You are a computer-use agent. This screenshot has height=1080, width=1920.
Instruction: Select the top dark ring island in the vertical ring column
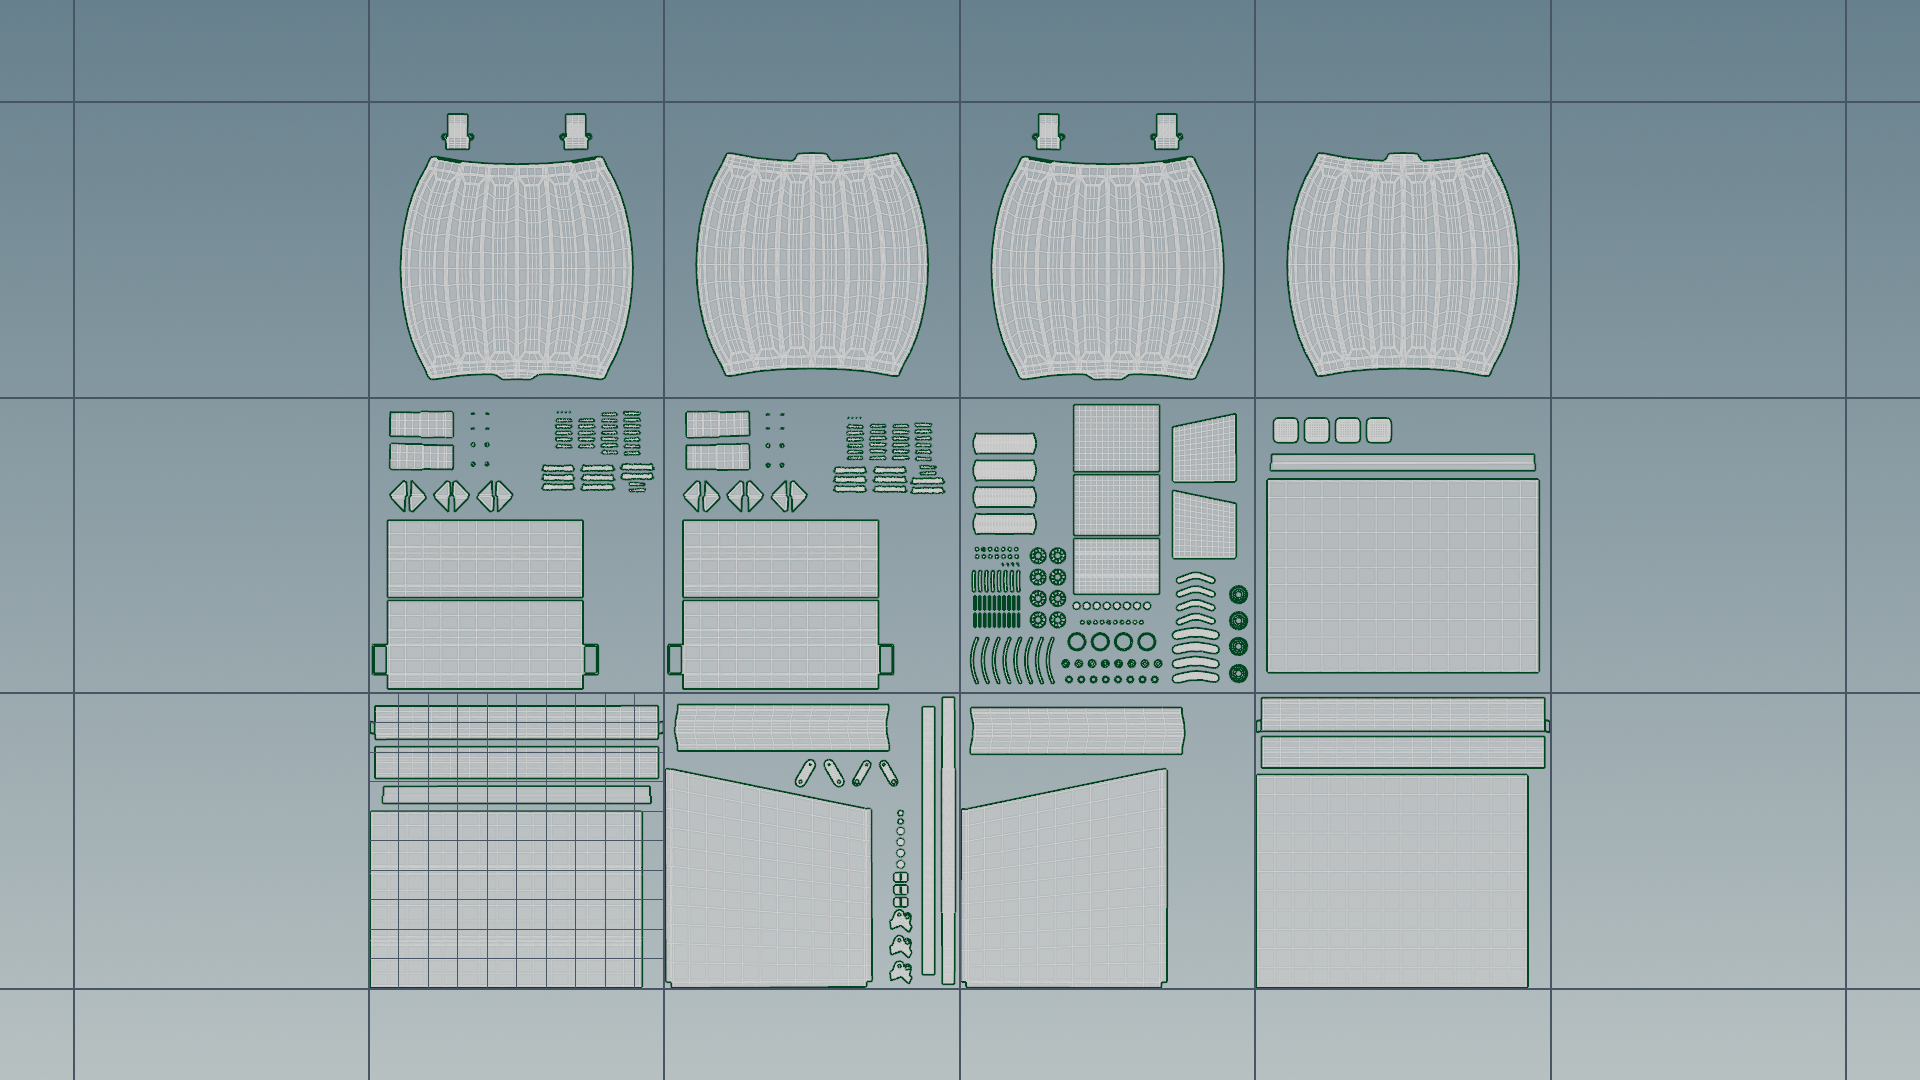[x=1238, y=595]
